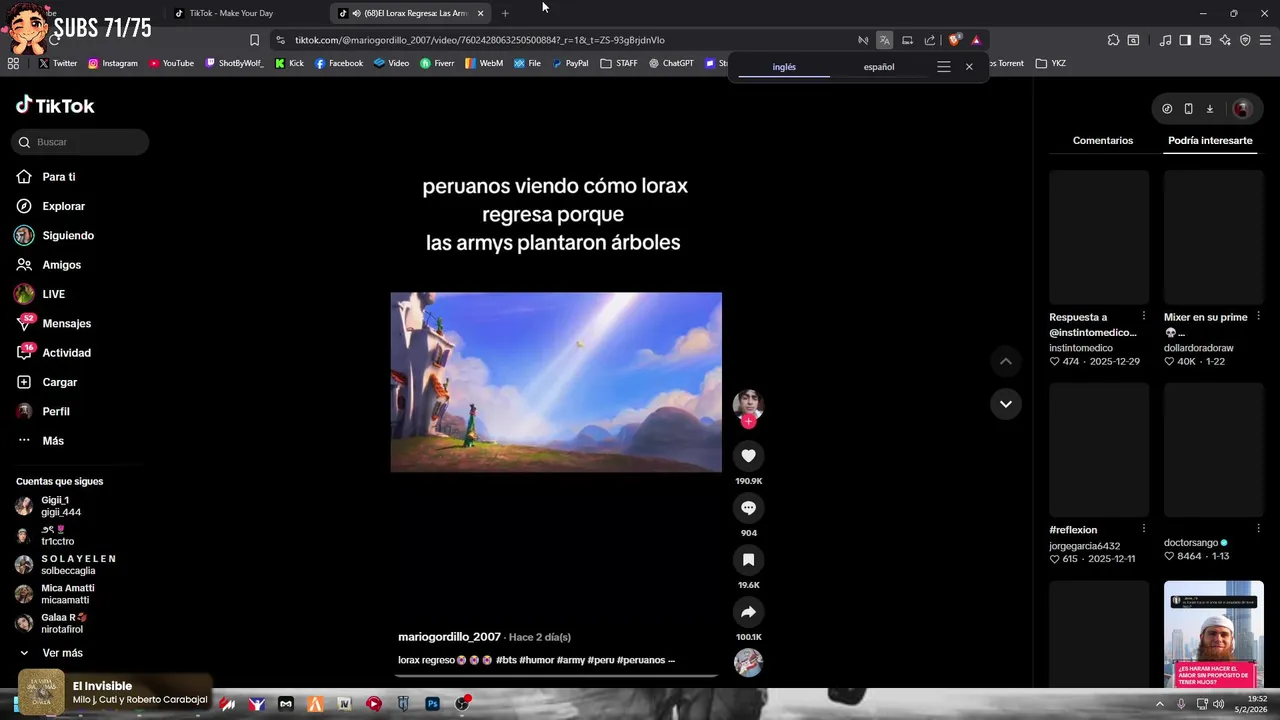This screenshot has width=1280, height=720.
Task: Show hidden system tray icons
Action: pos(1160,704)
